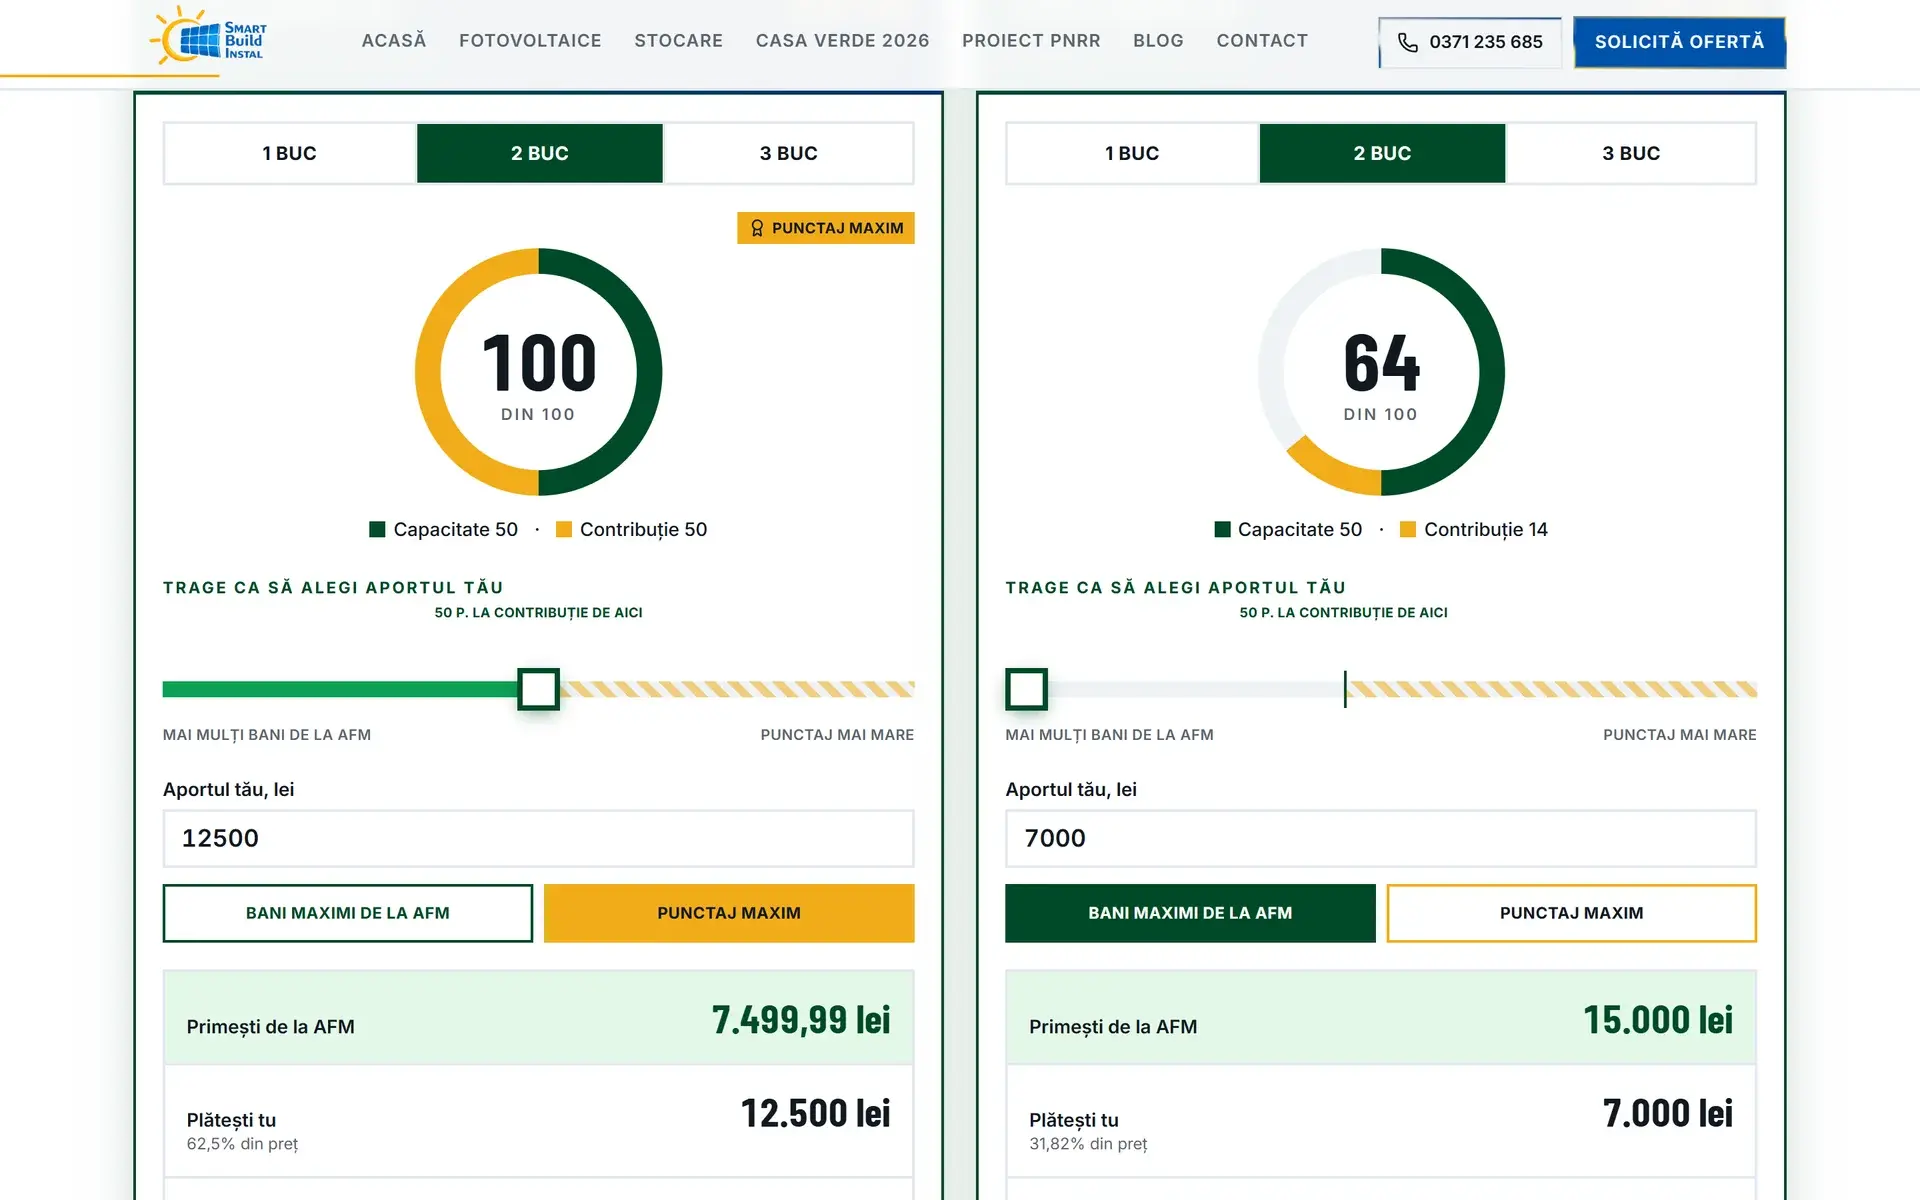The width and height of the screenshot is (1920, 1200).
Task: Call the 0371 235 685 phone link
Action: coord(1470,42)
